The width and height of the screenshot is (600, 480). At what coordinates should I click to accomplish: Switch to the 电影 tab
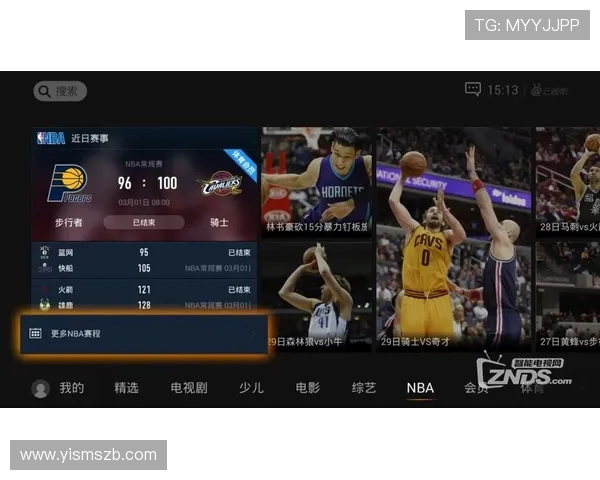pos(308,388)
